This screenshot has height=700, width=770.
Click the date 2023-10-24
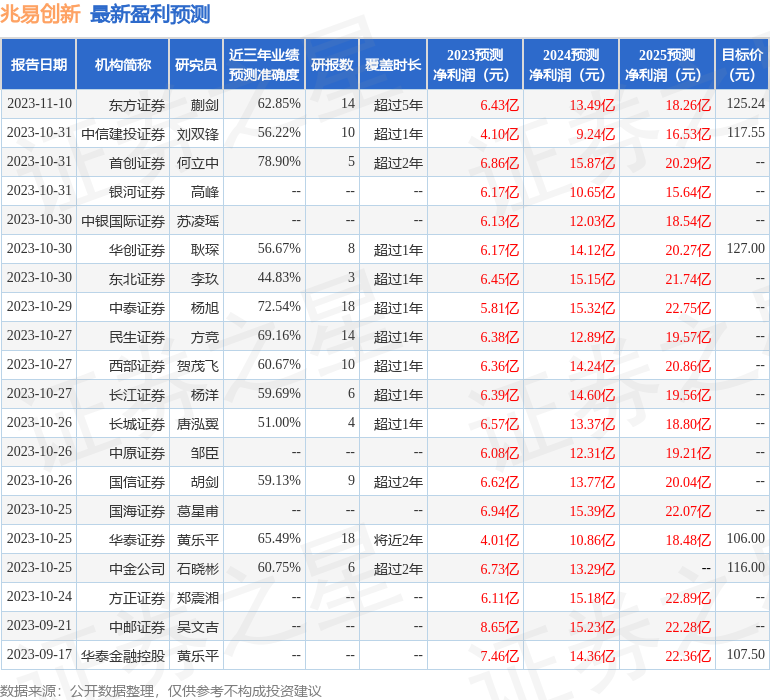(x=39, y=596)
